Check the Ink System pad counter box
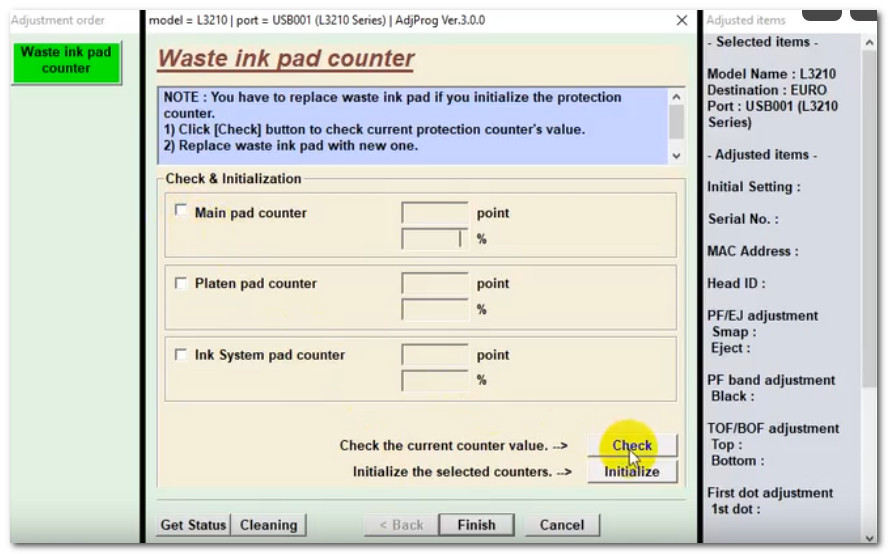 pyautogui.click(x=181, y=354)
